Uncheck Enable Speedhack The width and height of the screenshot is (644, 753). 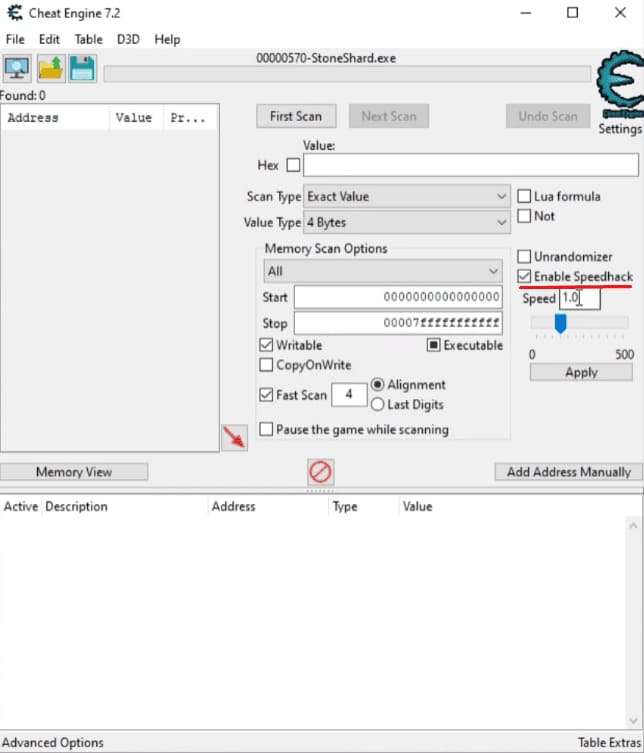pyautogui.click(x=524, y=276)
